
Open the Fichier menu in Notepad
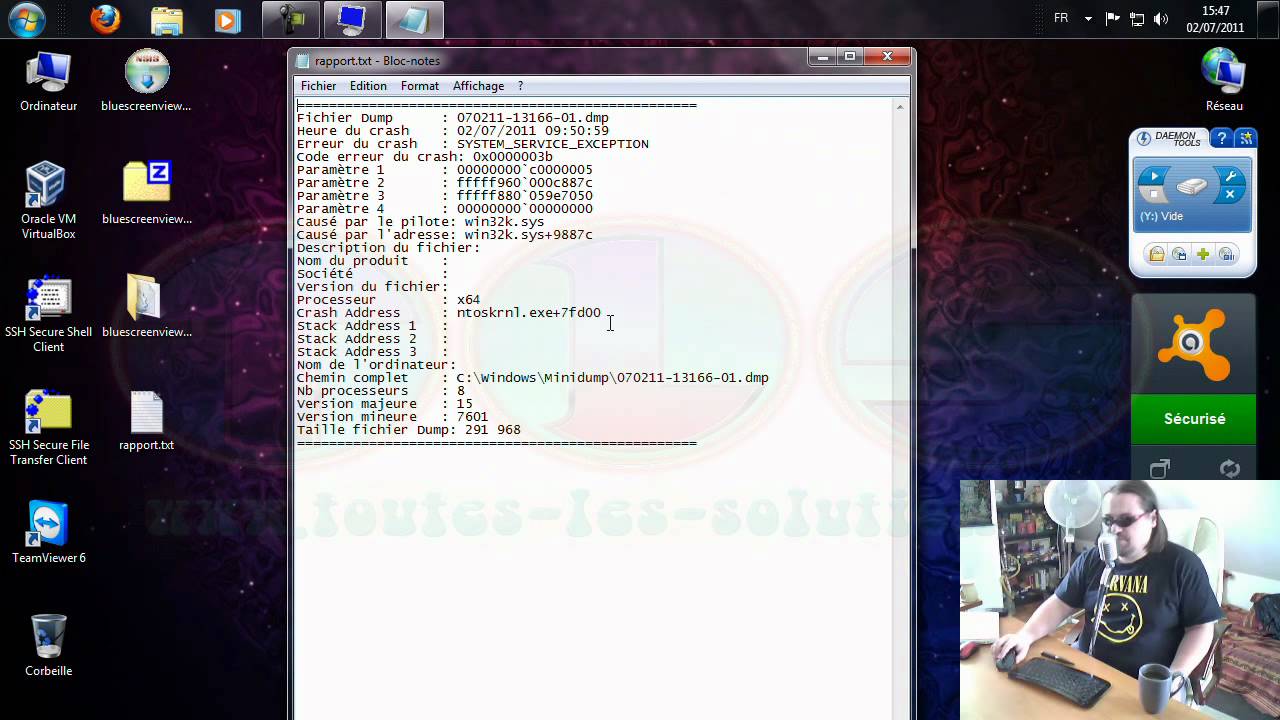[319, 86]
